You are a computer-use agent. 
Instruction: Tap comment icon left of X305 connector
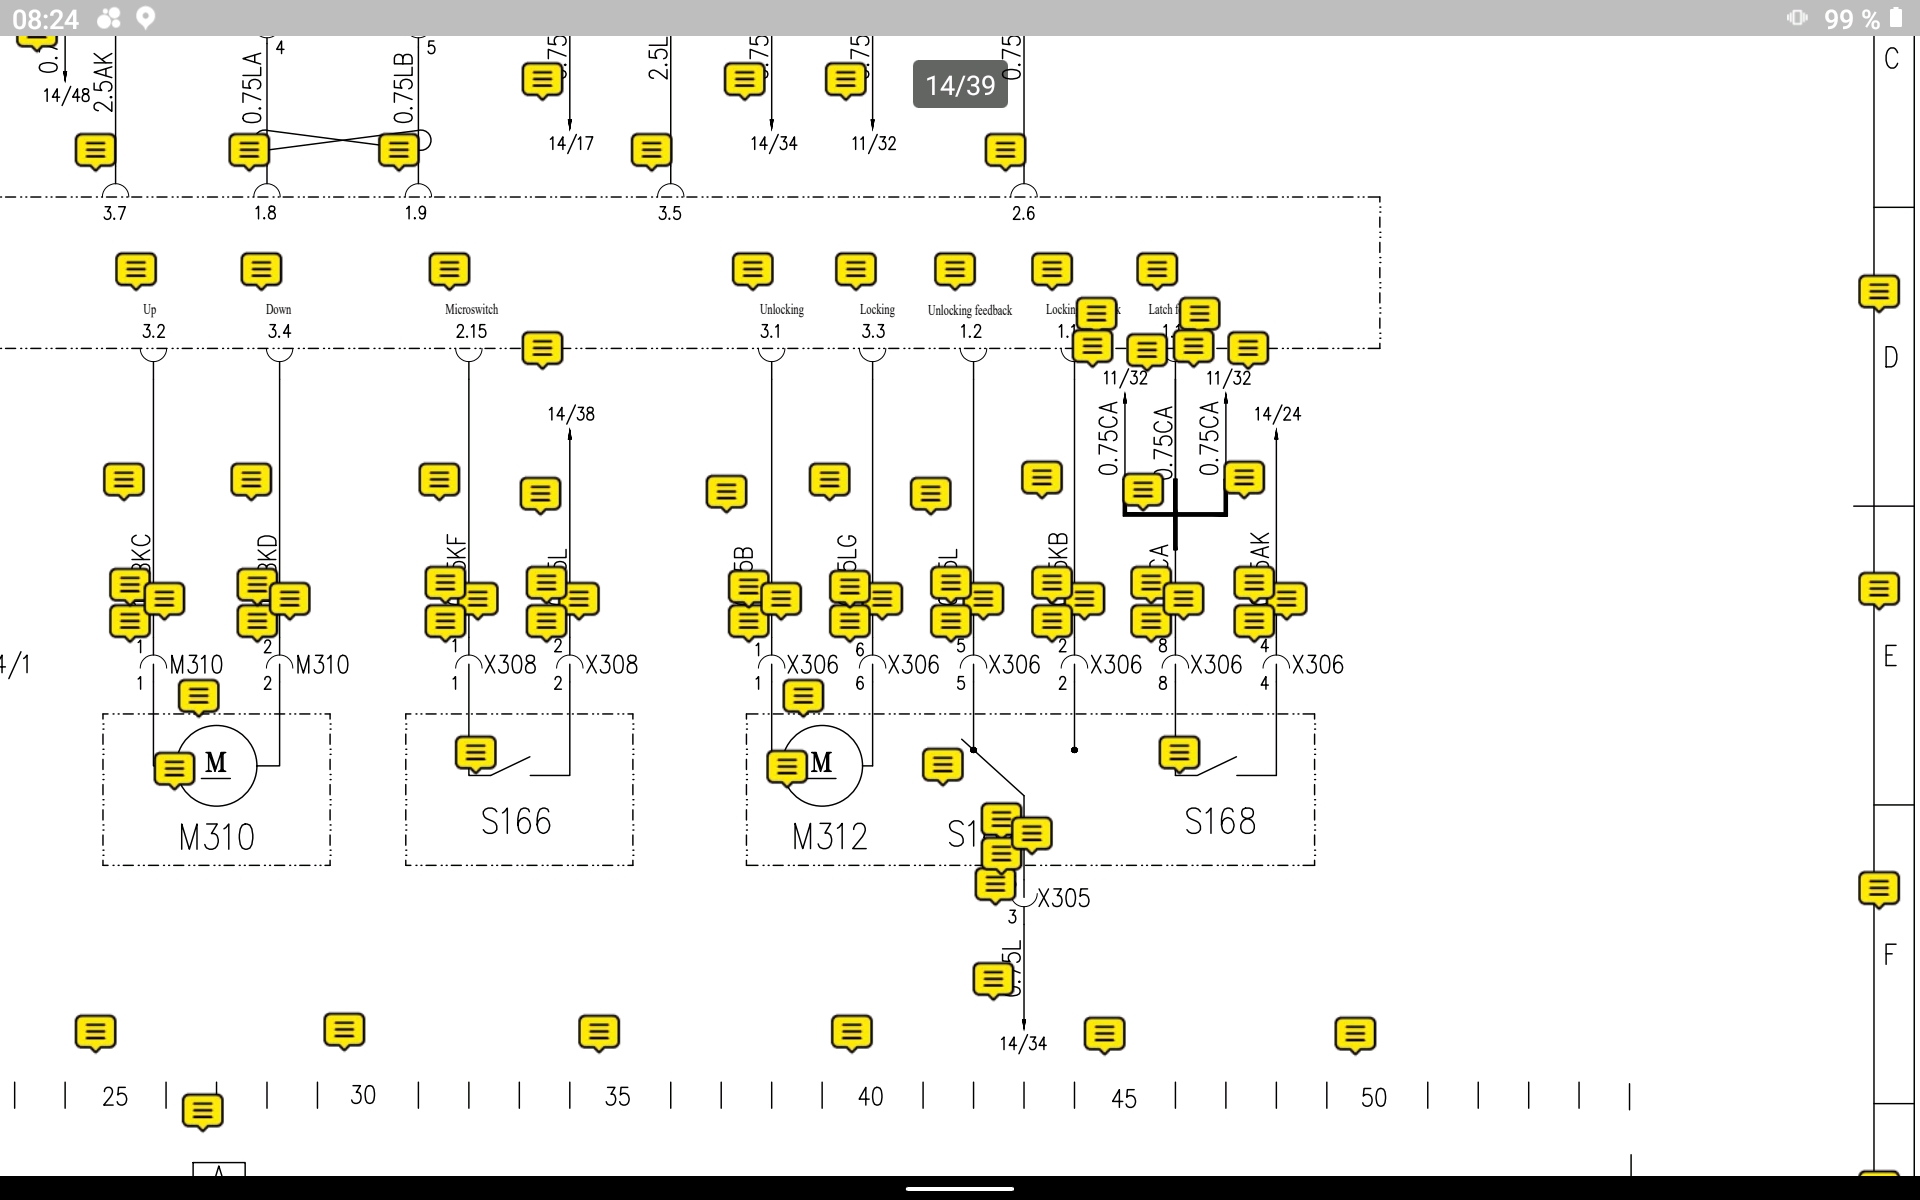[x=995, y=885]
